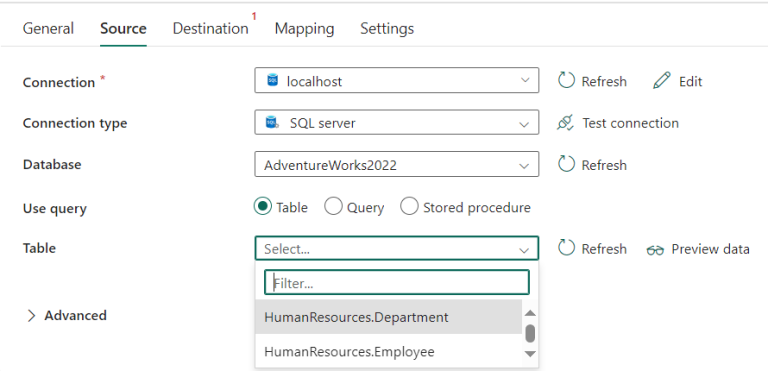Select the Table radio option

point(263,207)
